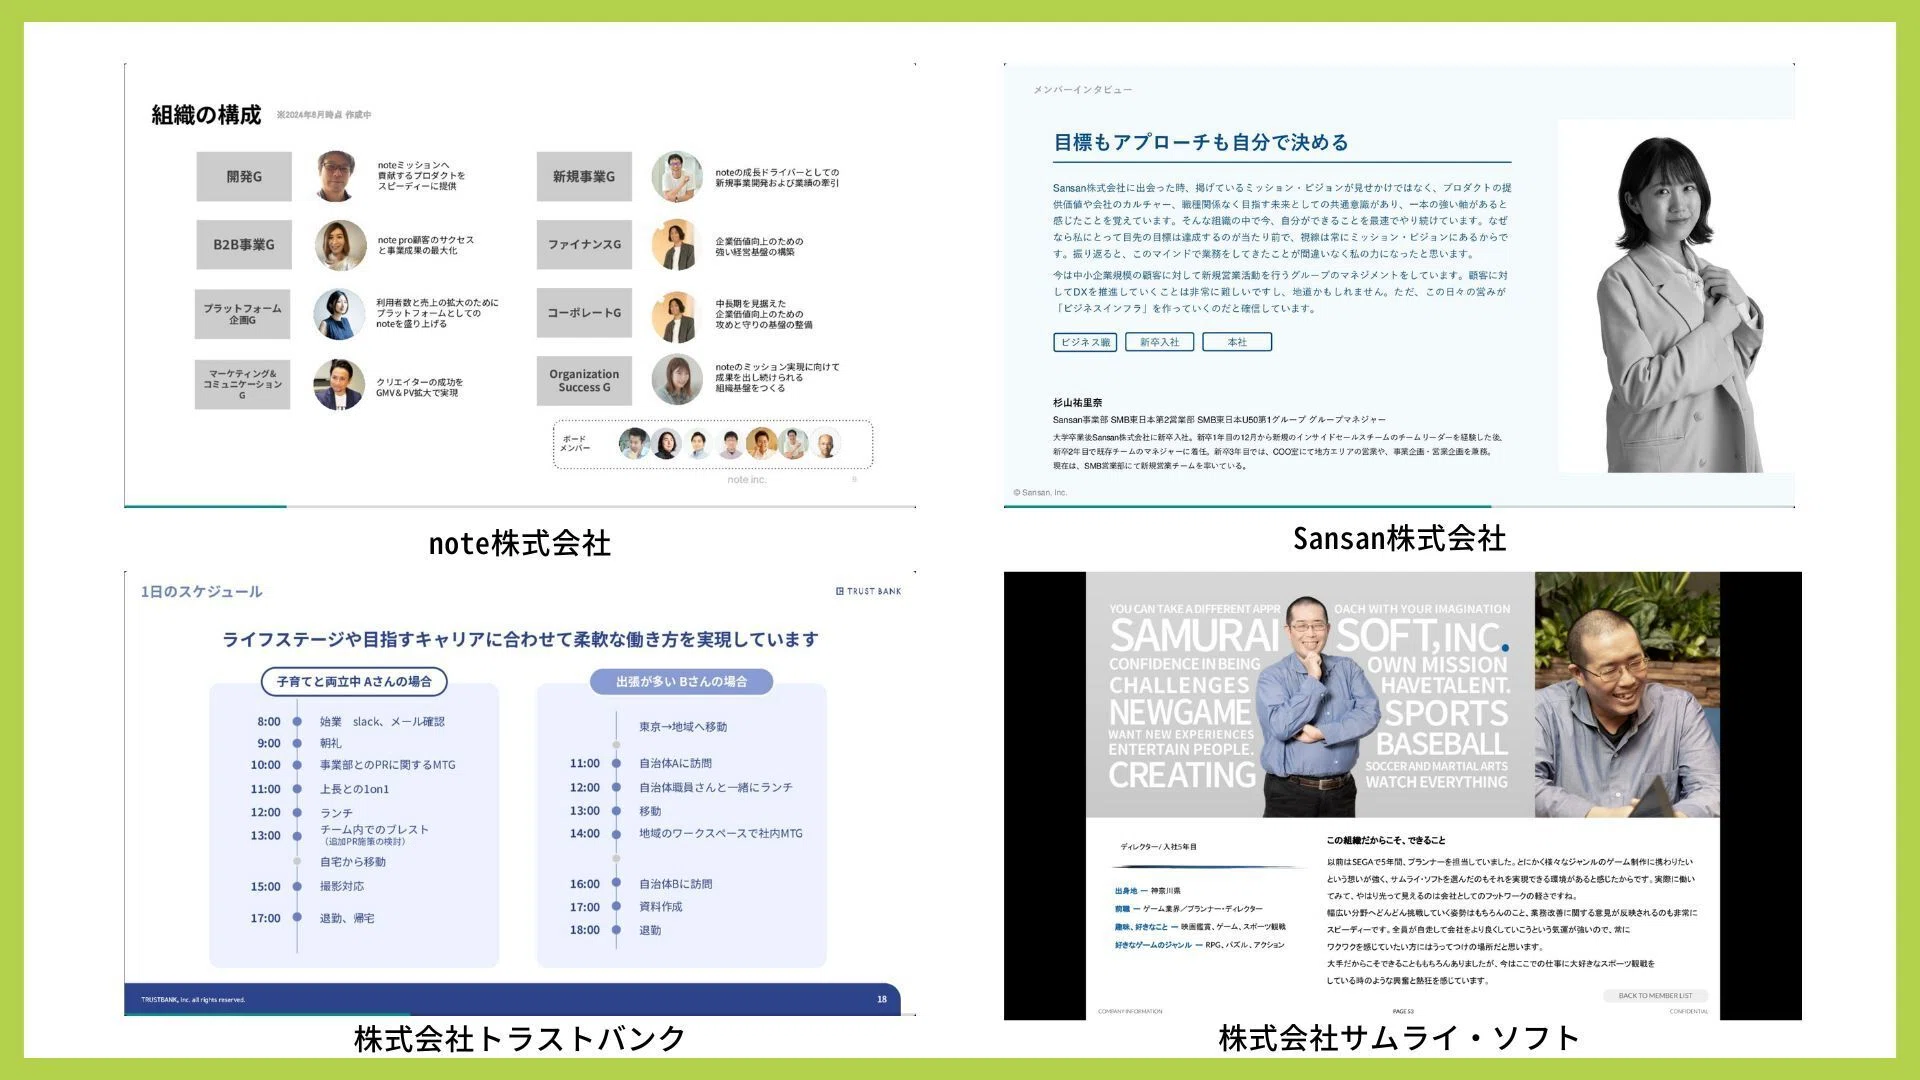Click the 事業部とのPRに関するMTG entry
This screenshot has width=1920, height=1080.
[x=388, y=766]
